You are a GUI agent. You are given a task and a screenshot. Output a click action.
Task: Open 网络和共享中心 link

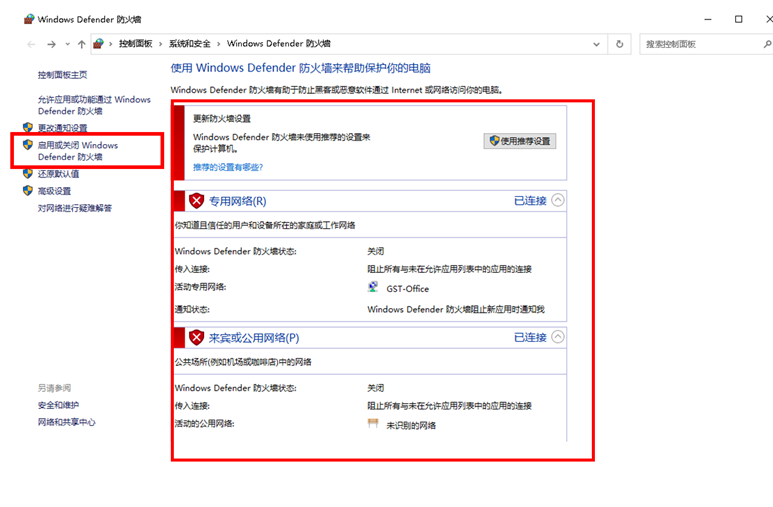[x=67, y=422]
